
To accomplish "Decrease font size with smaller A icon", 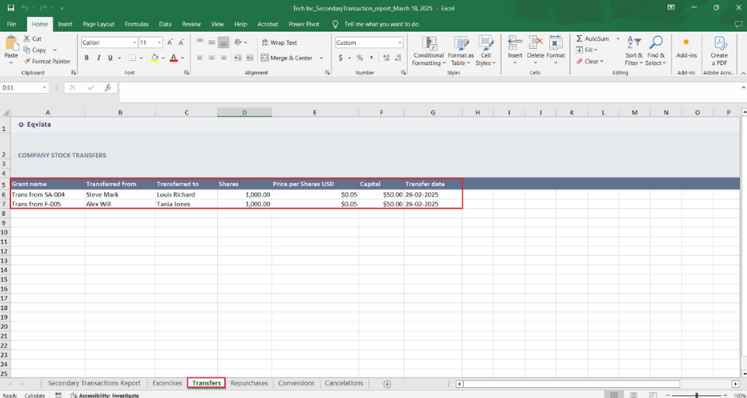I will 181,42.
